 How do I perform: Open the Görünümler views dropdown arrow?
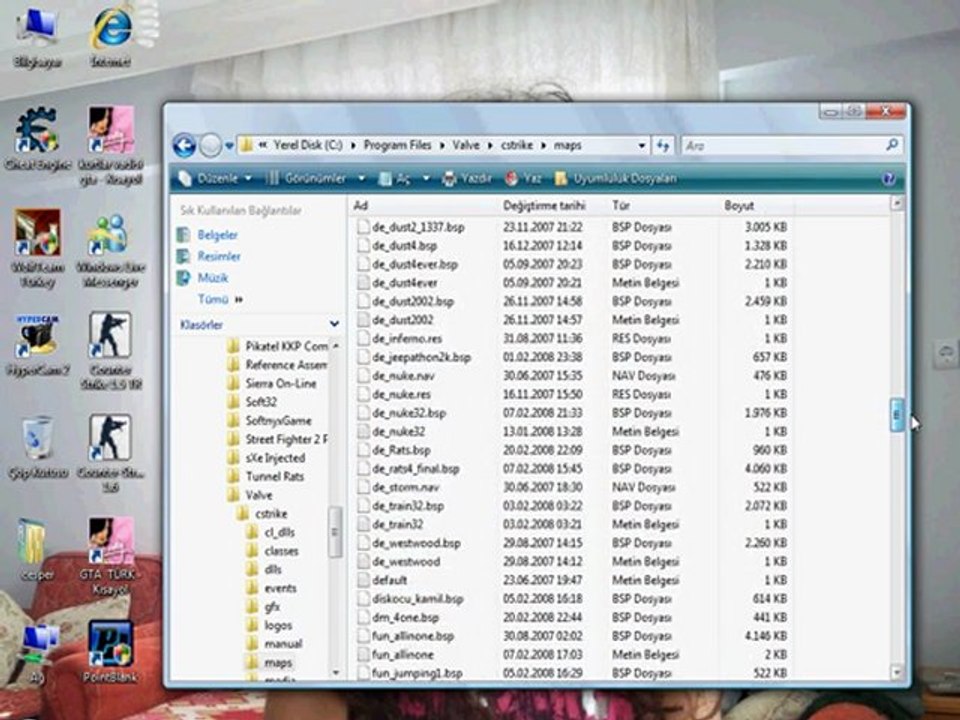(361, 179)
